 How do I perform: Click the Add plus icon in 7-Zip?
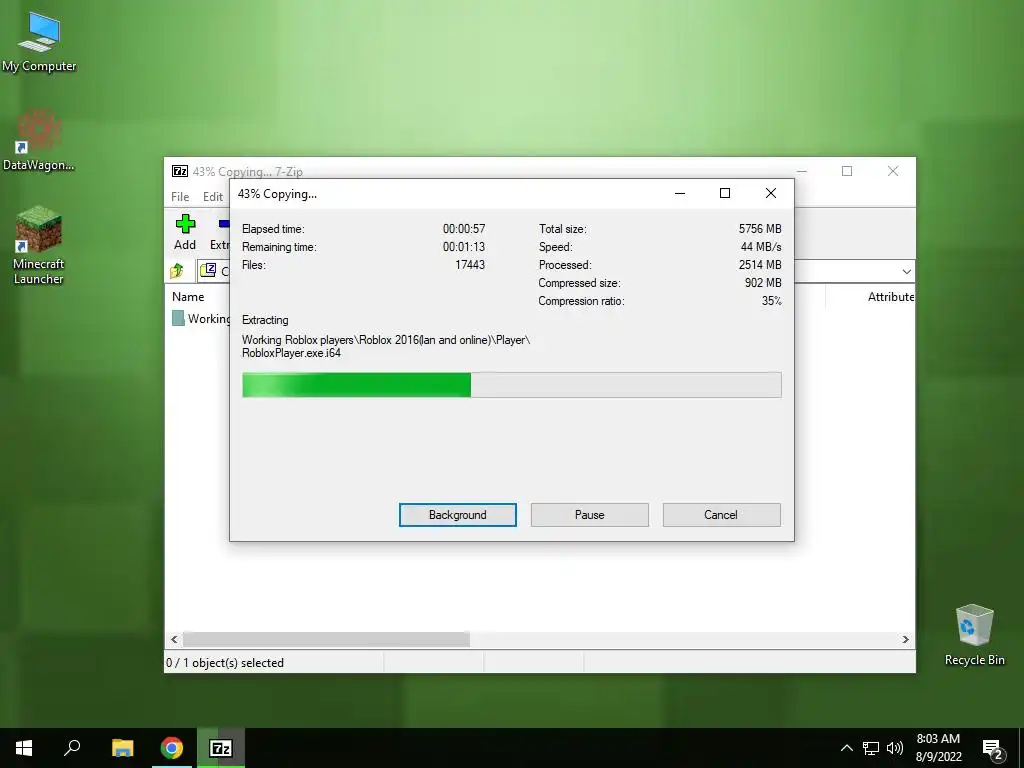click(x=185, y=225)
